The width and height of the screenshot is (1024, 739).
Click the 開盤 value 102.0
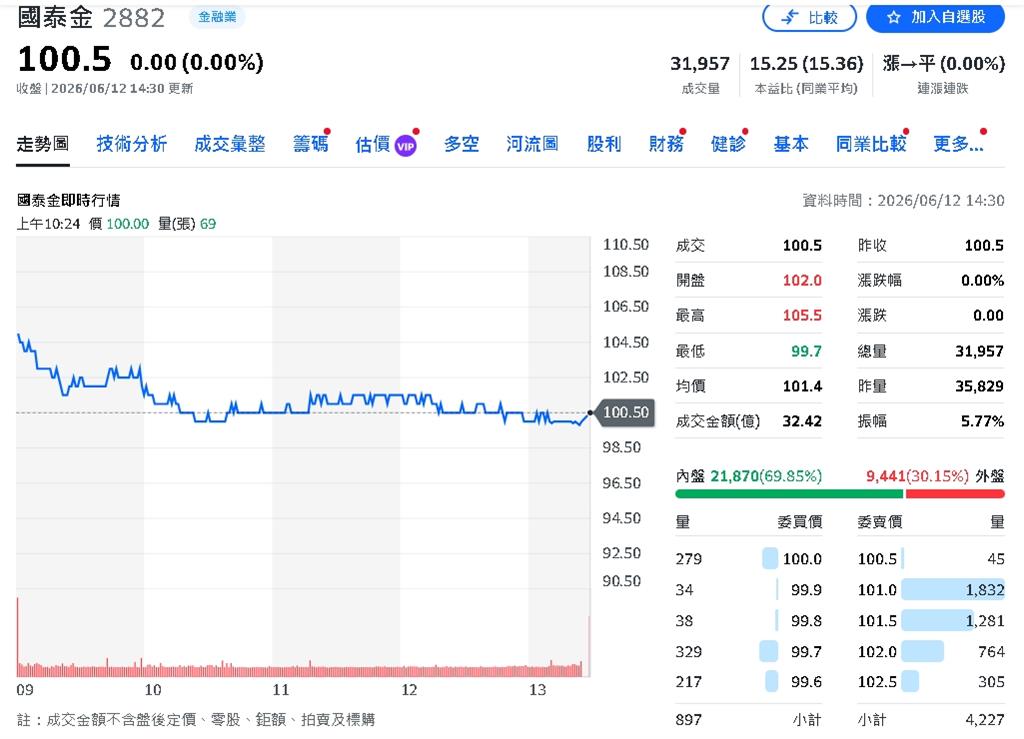[802, 281]
